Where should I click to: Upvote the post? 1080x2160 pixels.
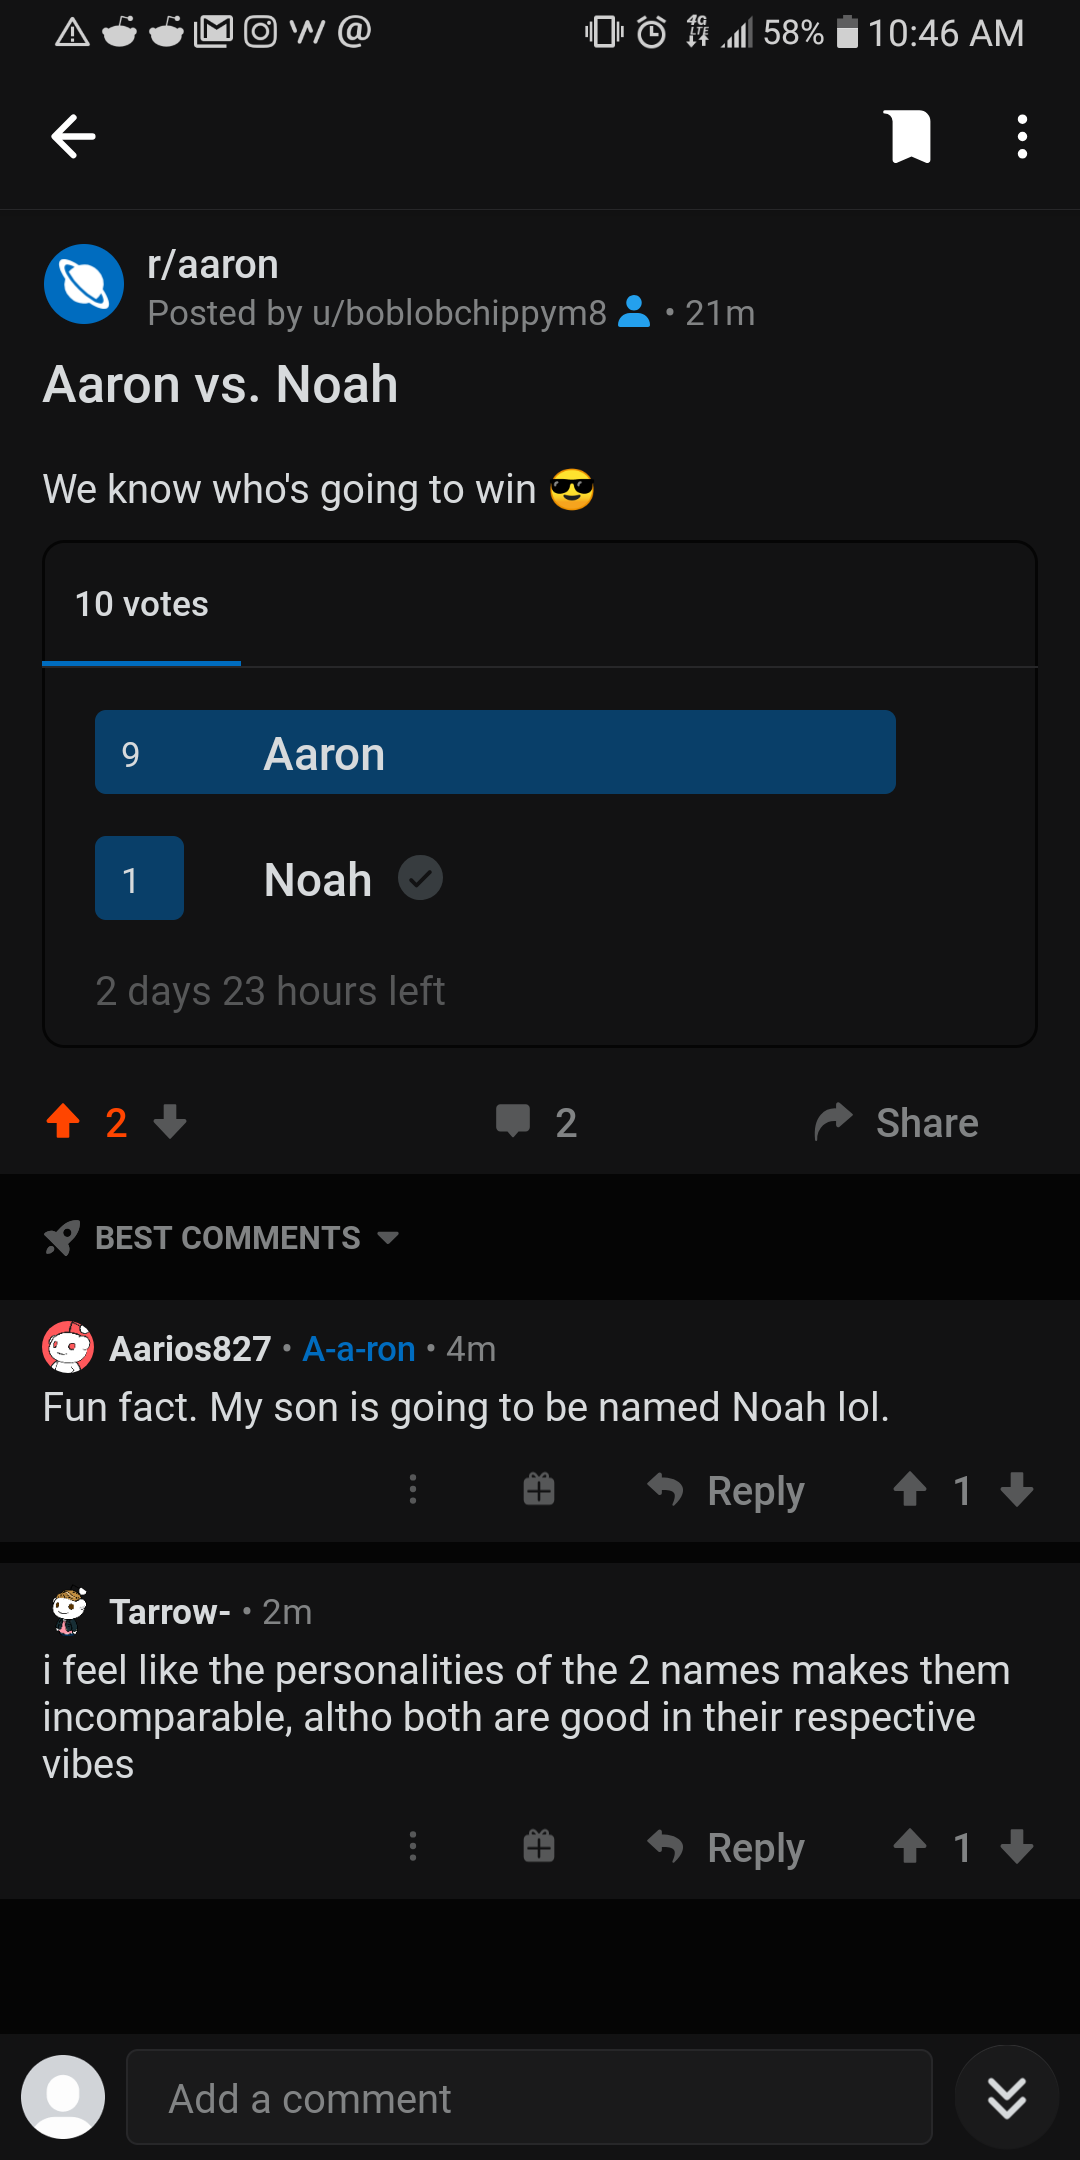62,1122
